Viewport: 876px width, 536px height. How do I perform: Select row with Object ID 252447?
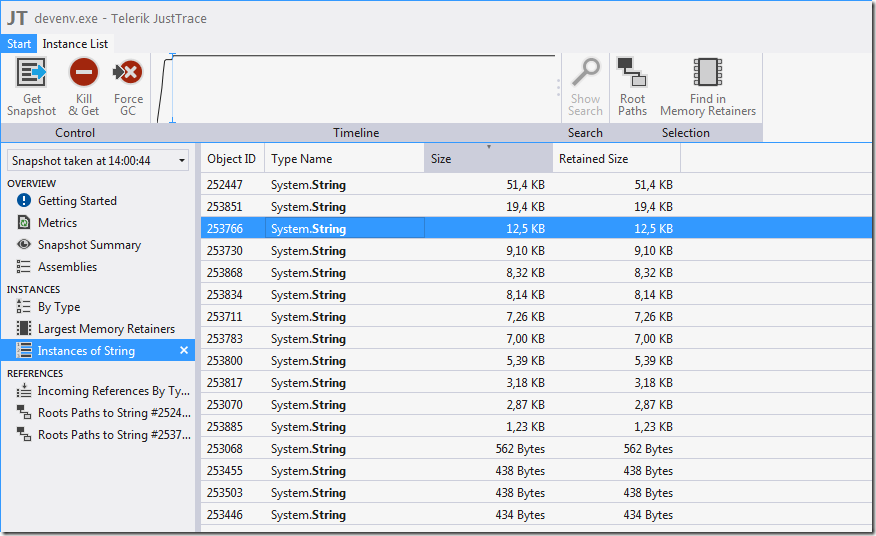coord(536,184)
